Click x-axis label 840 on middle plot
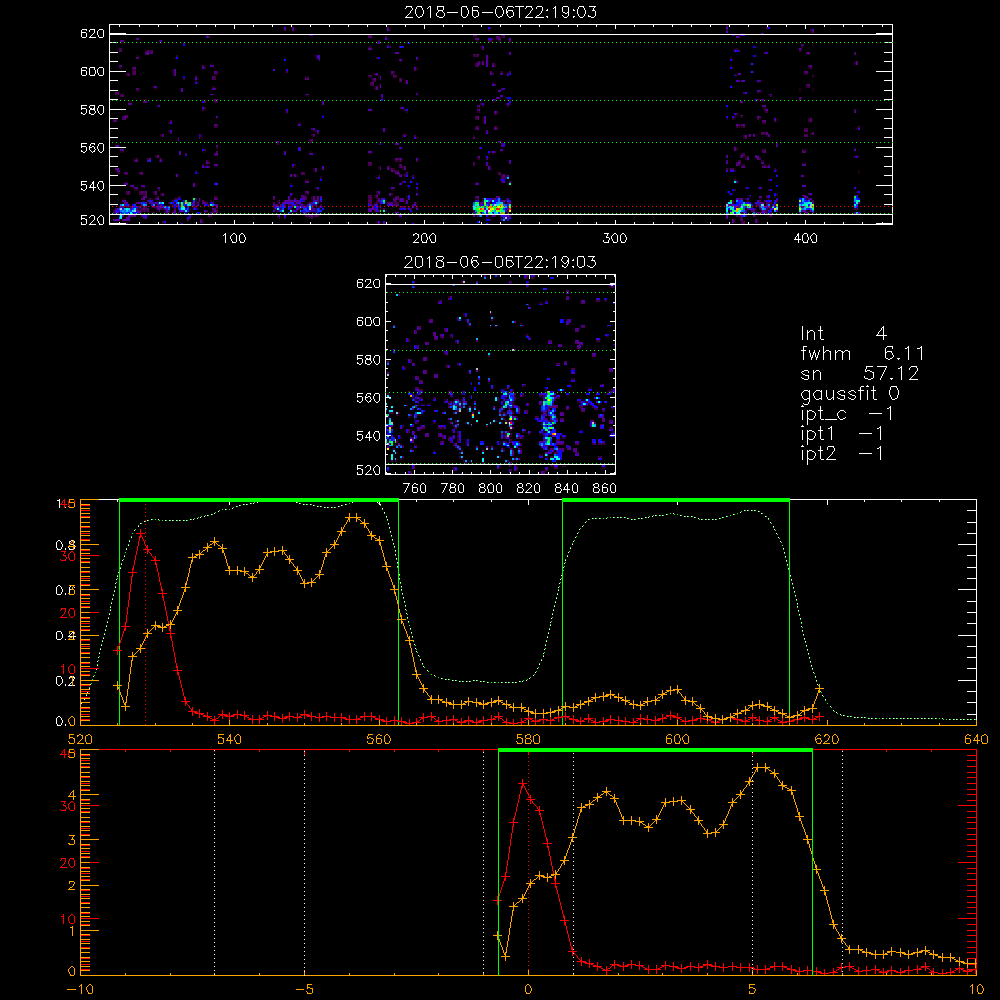The width and height of the screenshot is (1000, 1000). tap(566, 489)
